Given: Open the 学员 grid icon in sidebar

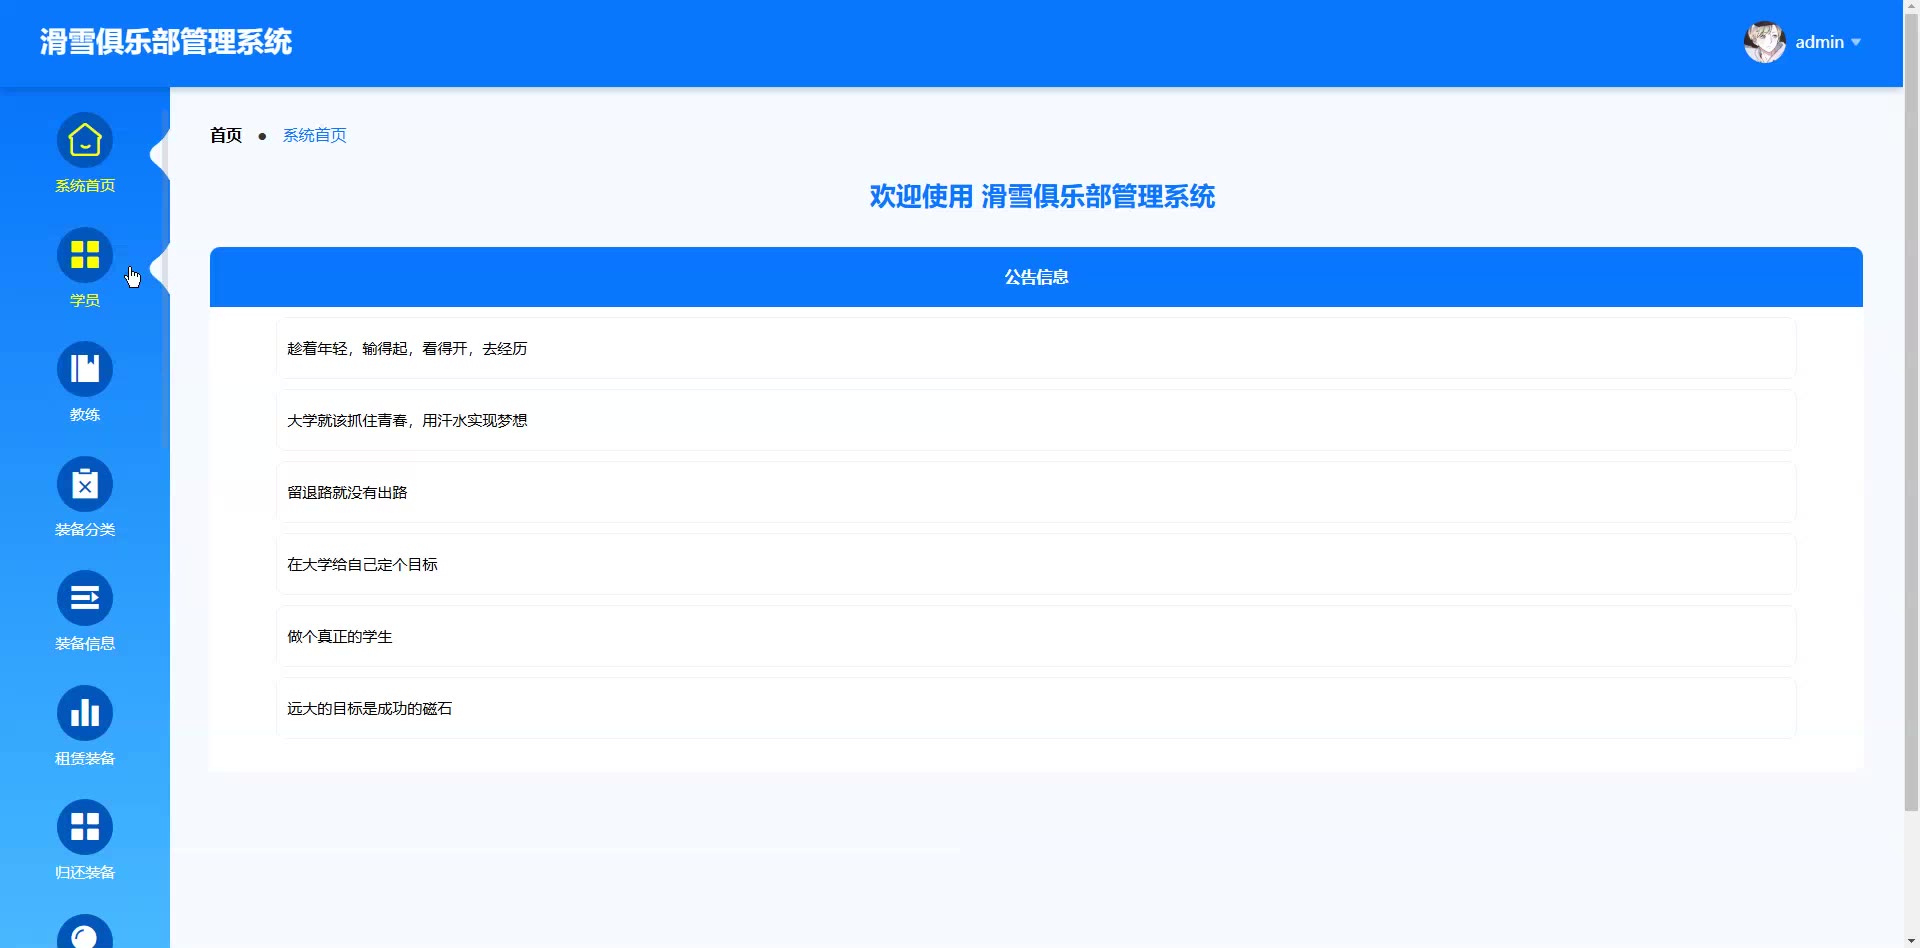Looking at the screenshot, I should (x=85, y=255).
